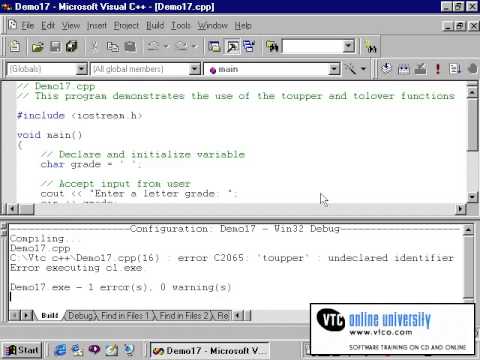Open the Help menu

coord(243,26)
